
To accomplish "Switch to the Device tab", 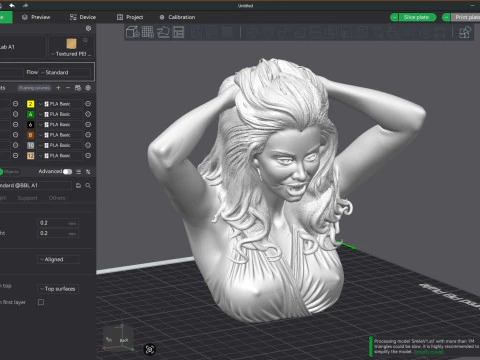I will point(83,17).
